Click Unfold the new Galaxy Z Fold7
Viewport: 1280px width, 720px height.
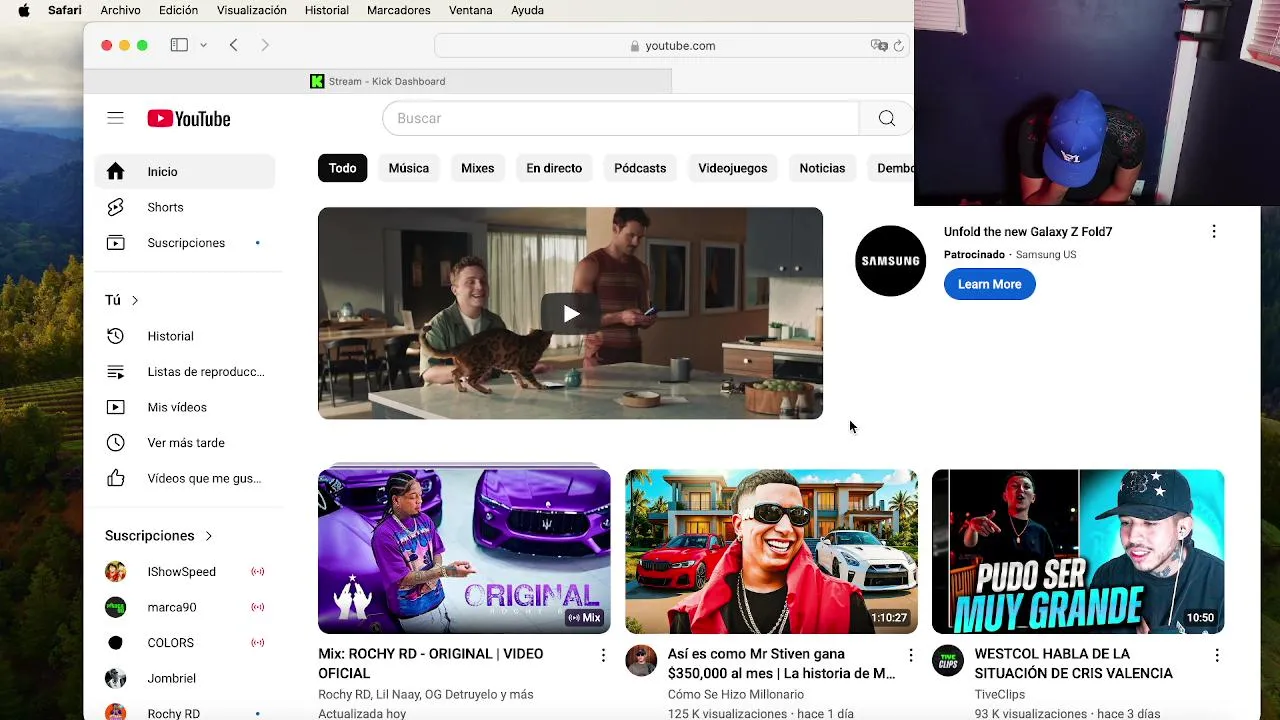(1028, 231)
